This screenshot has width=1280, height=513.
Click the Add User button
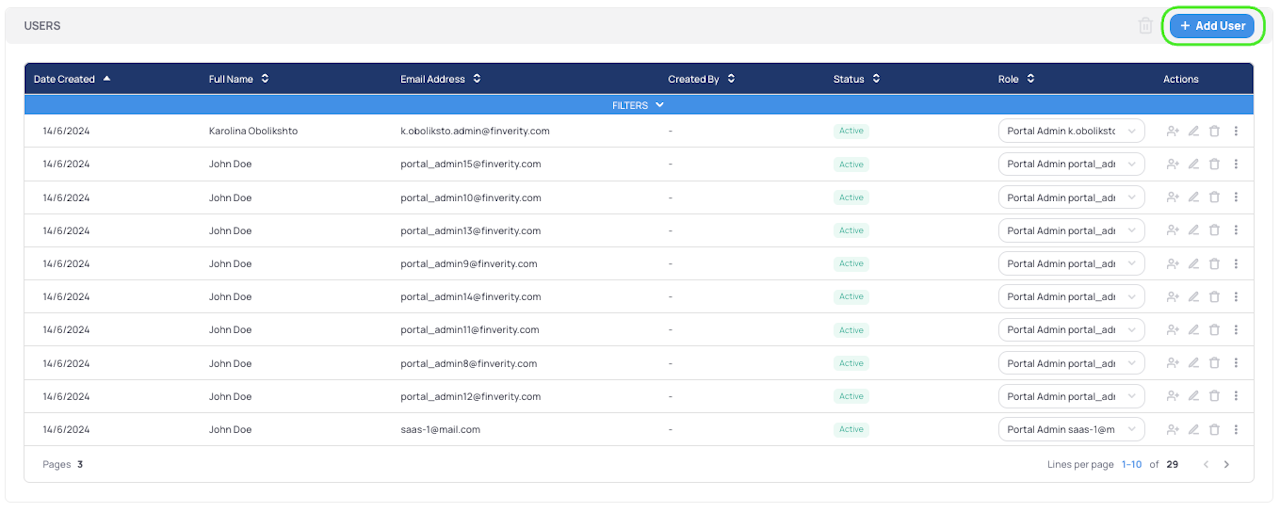[x=1212, y=26]
